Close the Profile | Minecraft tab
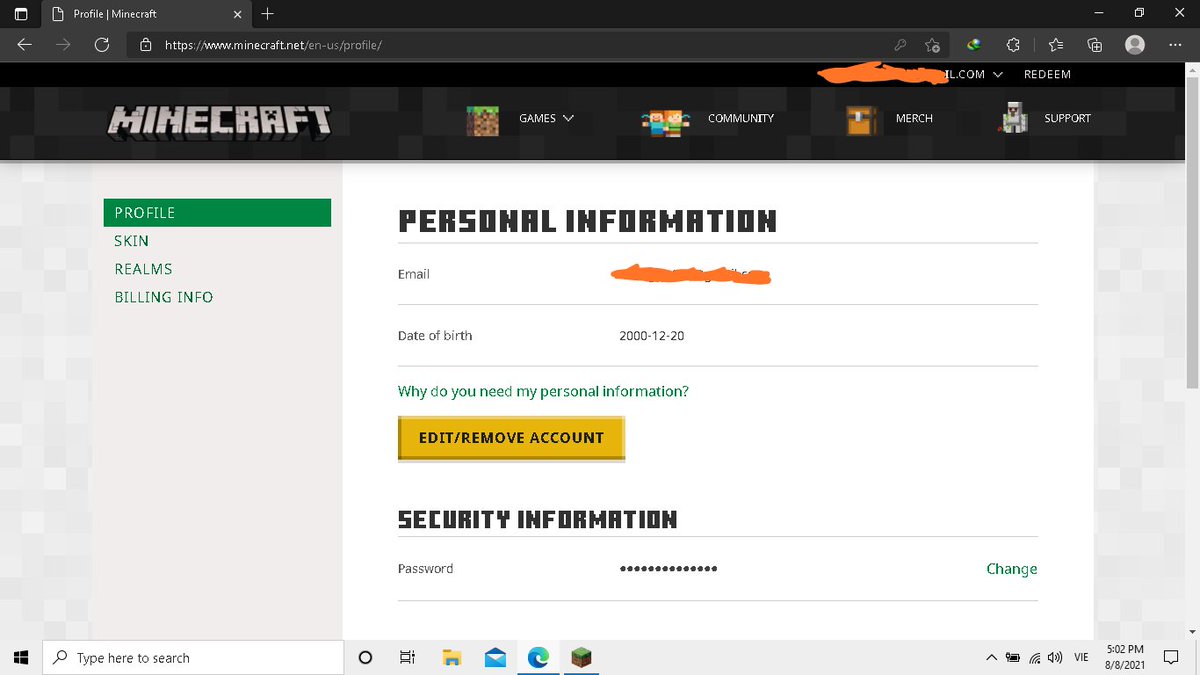This screenshot has height=675, width=1200. coord(238,14)
